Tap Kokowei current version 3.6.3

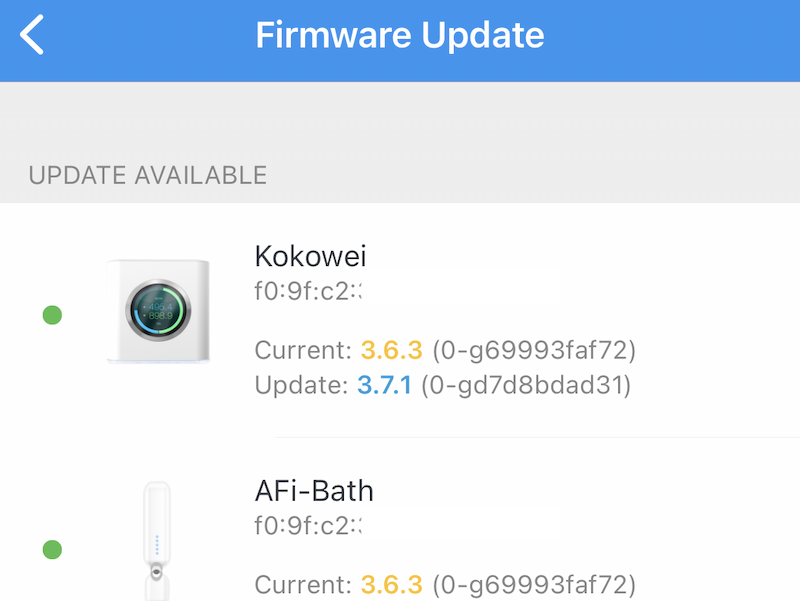coord(391,351)
